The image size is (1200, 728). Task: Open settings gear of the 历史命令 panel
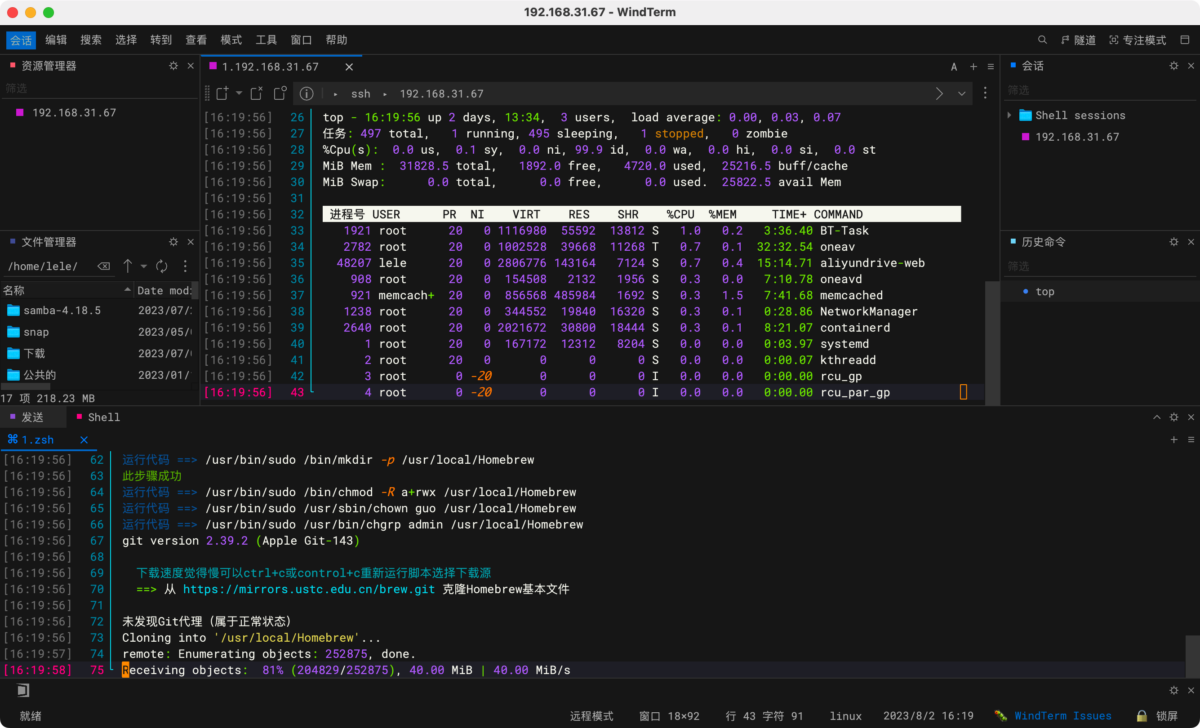[1174, 242]
